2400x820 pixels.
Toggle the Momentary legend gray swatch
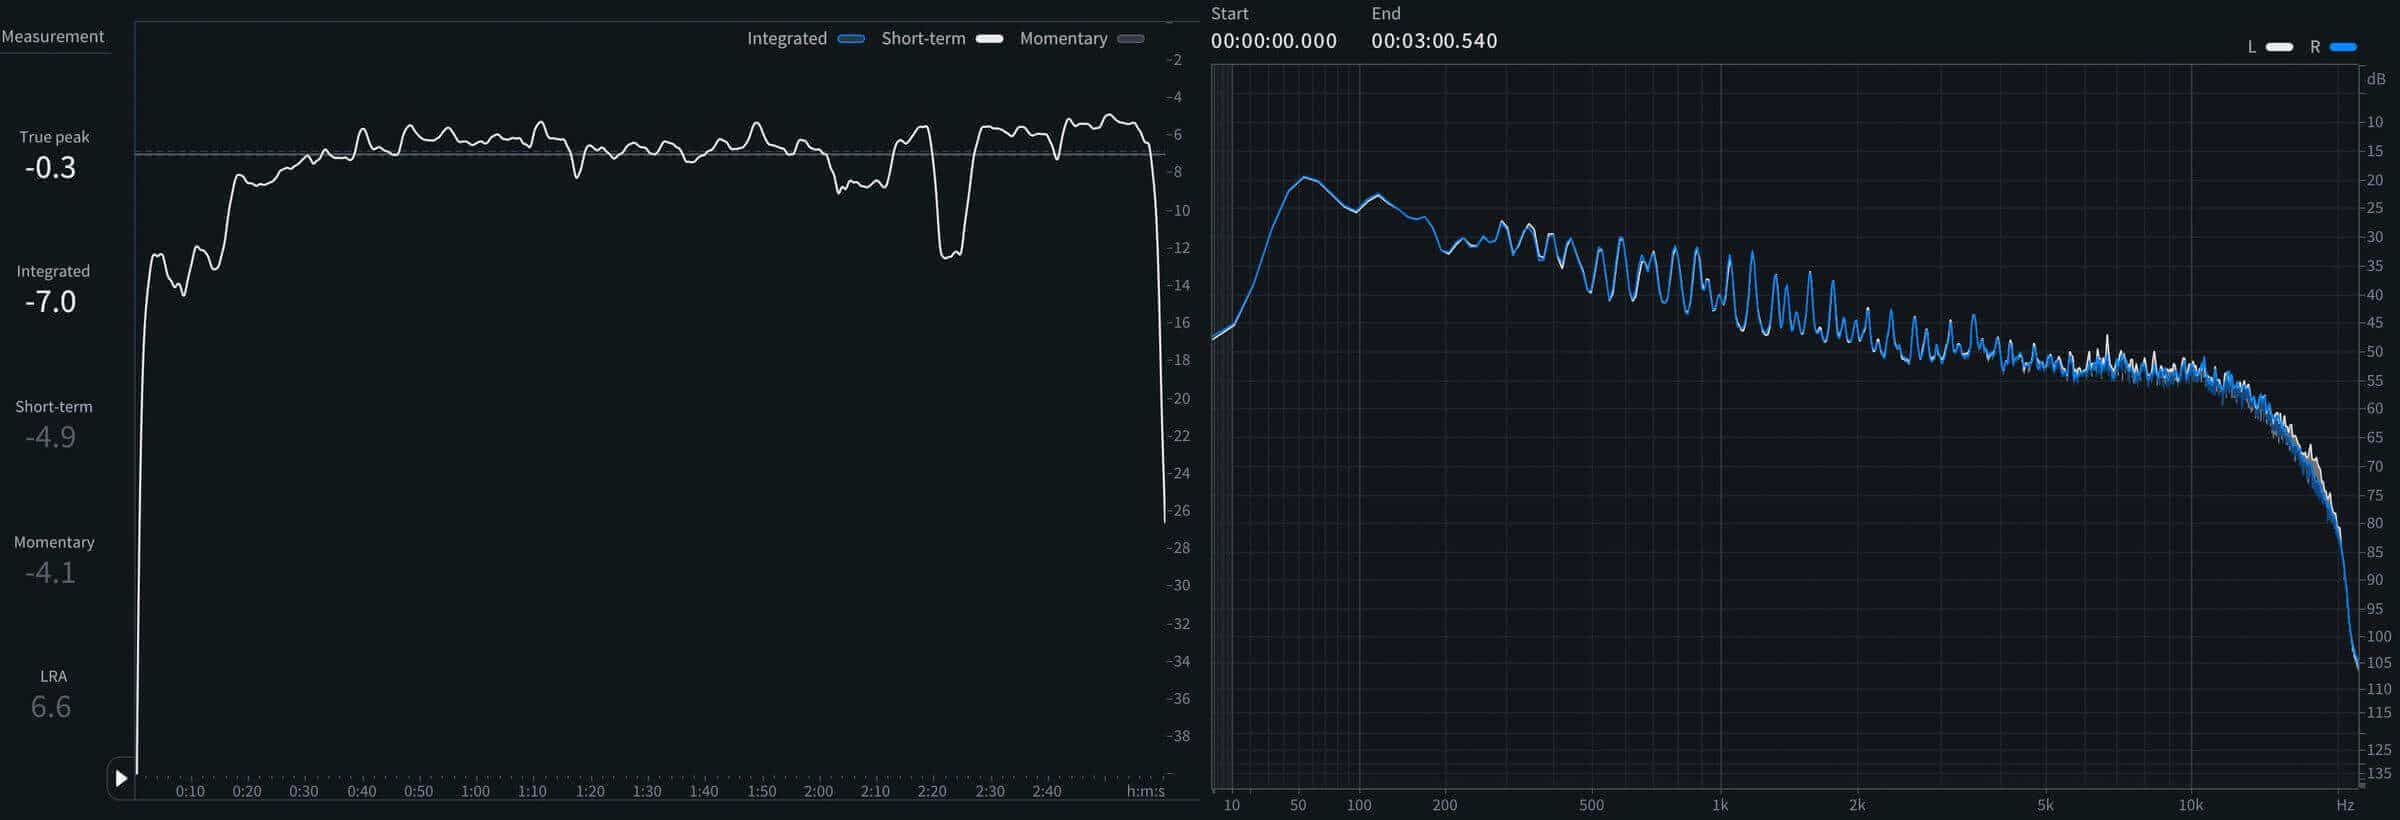click(1130, 39)
